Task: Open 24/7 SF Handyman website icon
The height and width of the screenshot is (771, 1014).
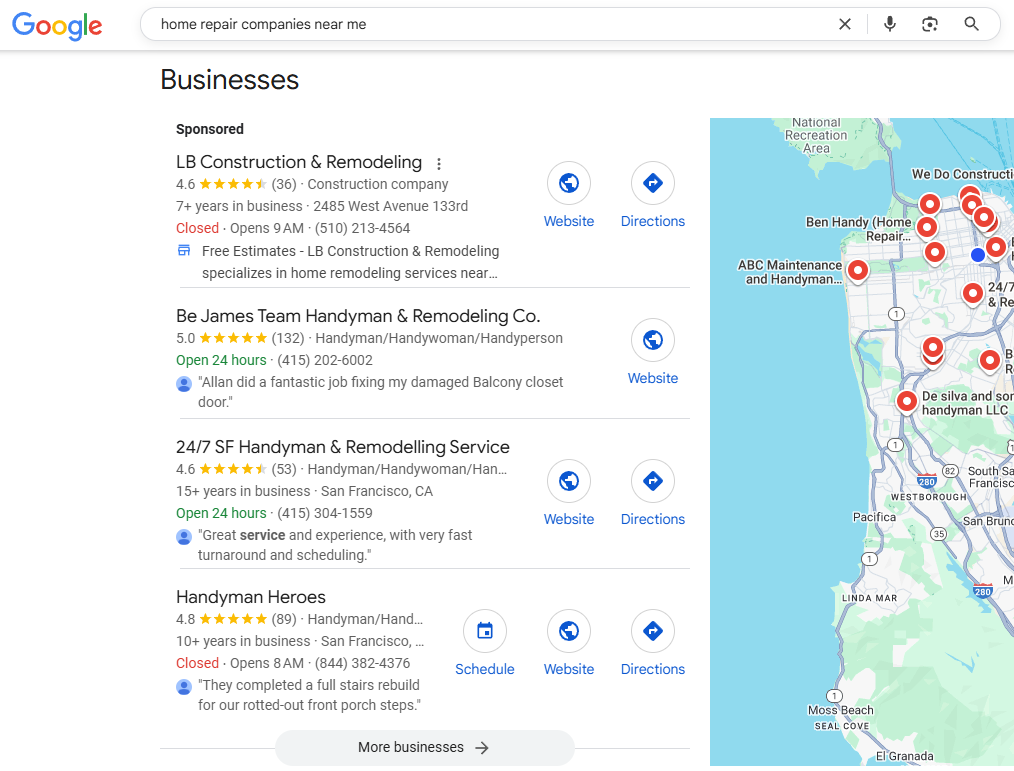Action: (x=569, y=481)
